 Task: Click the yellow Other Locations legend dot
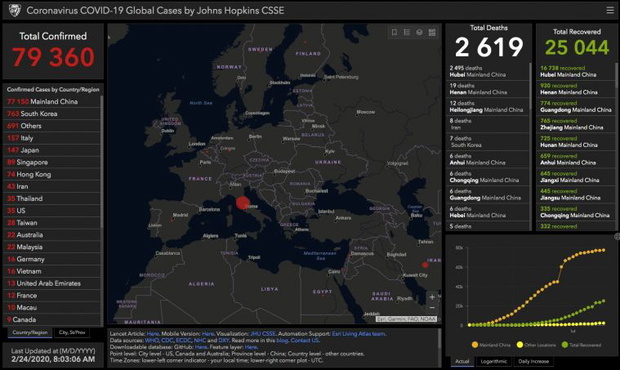520,345
